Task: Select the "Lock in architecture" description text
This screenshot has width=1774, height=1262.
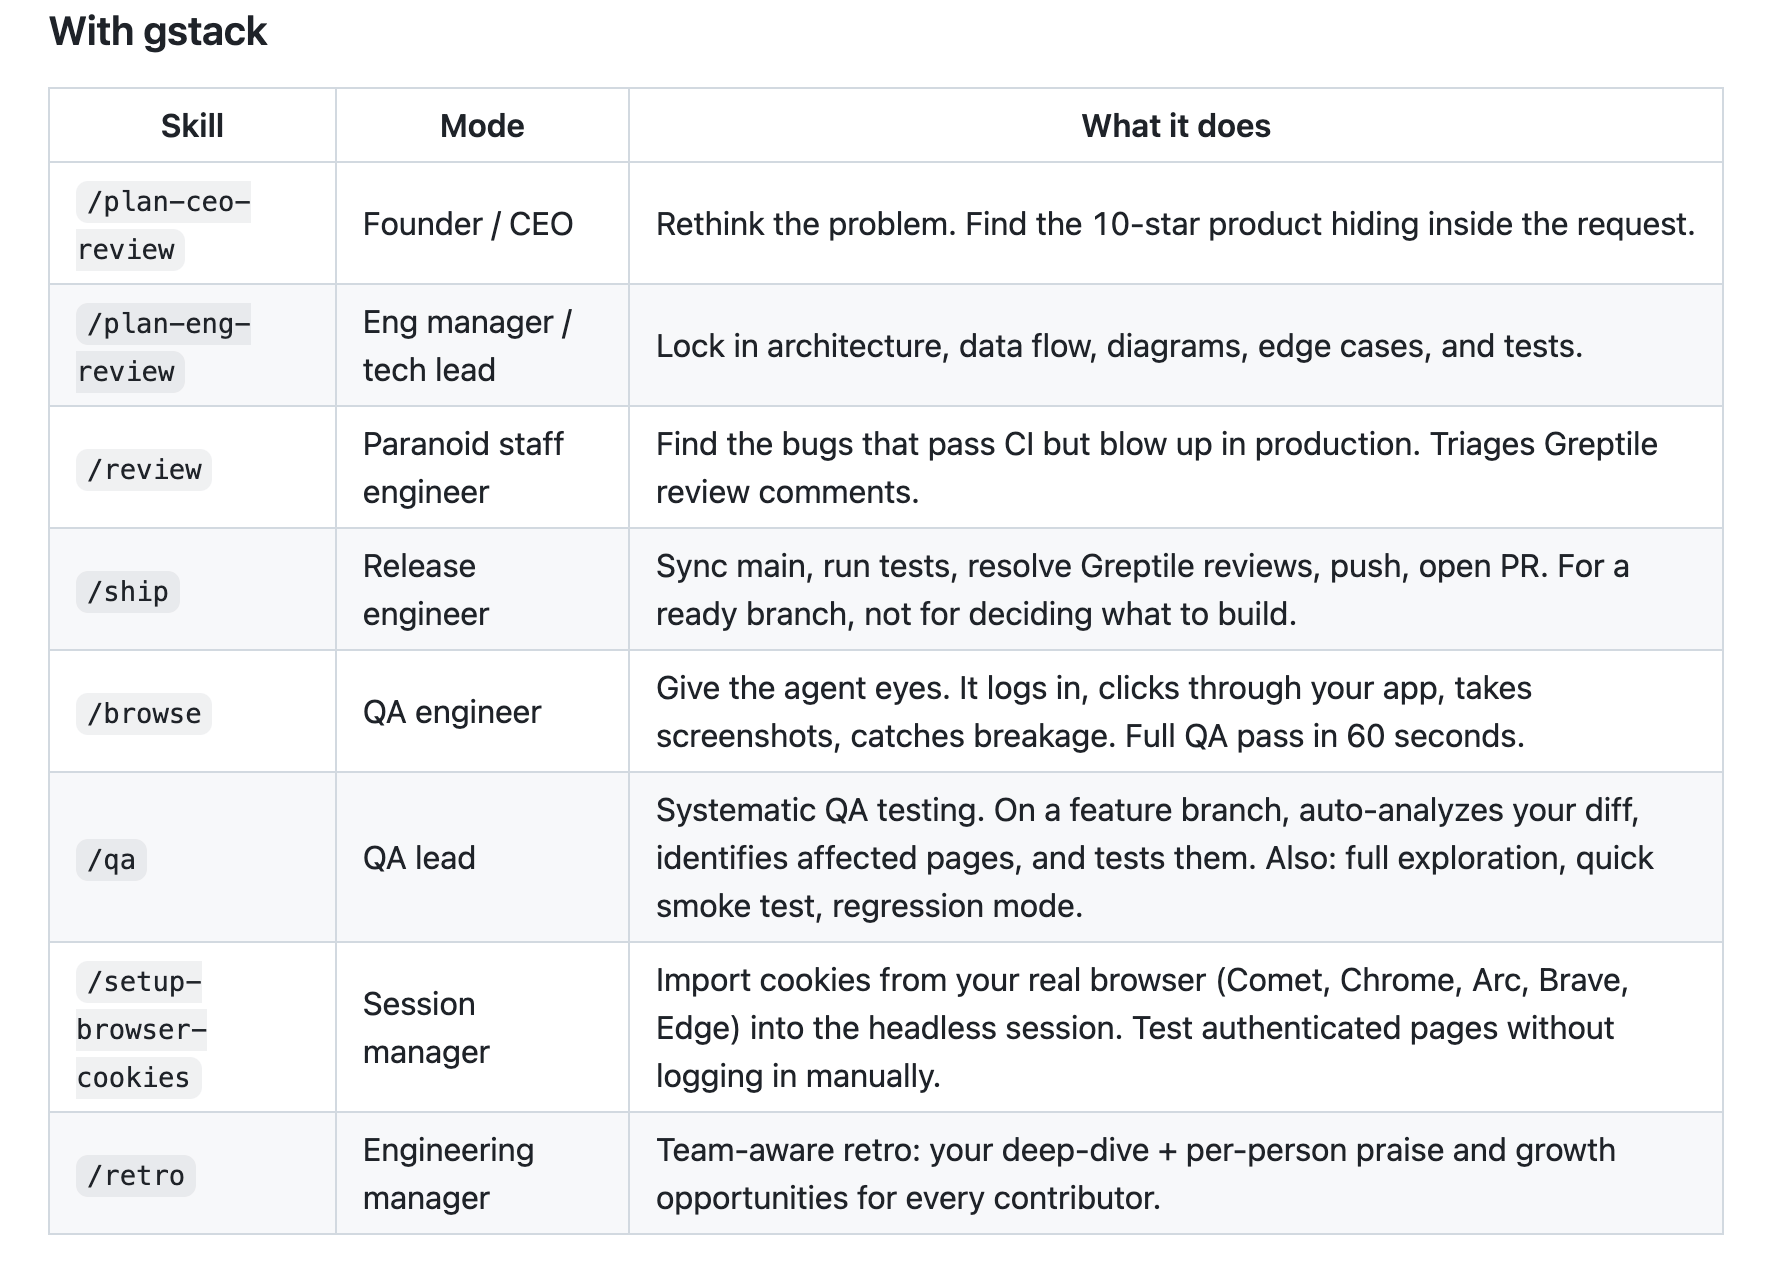Action: point(1119,346)
